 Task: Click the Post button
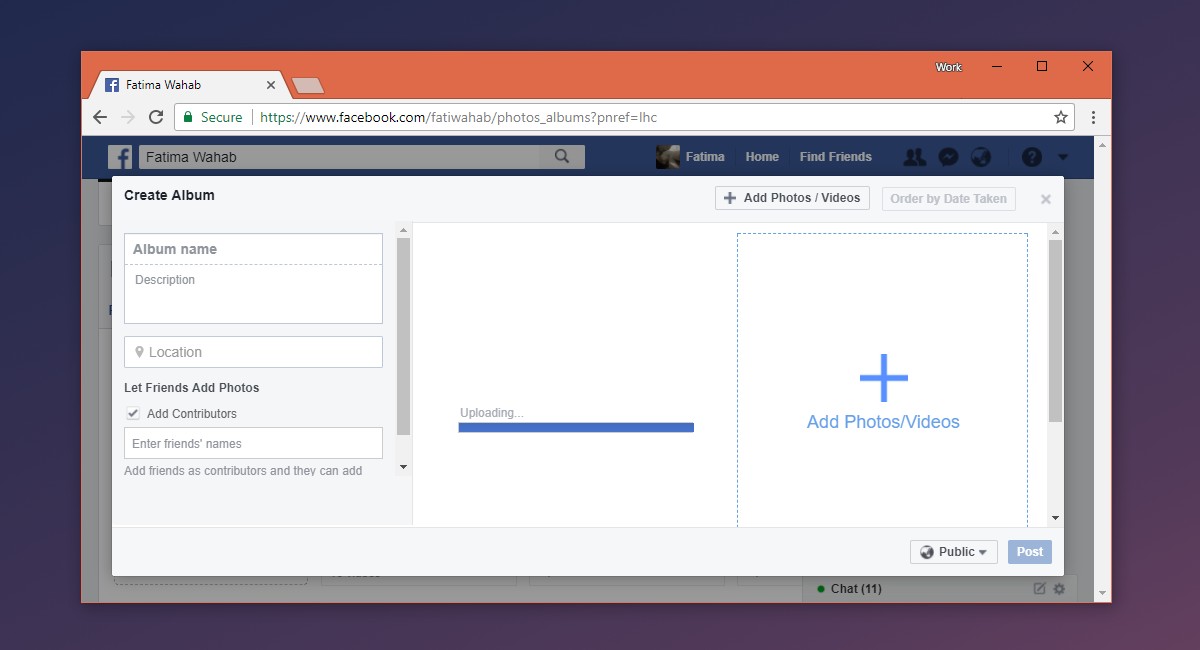1030,552
